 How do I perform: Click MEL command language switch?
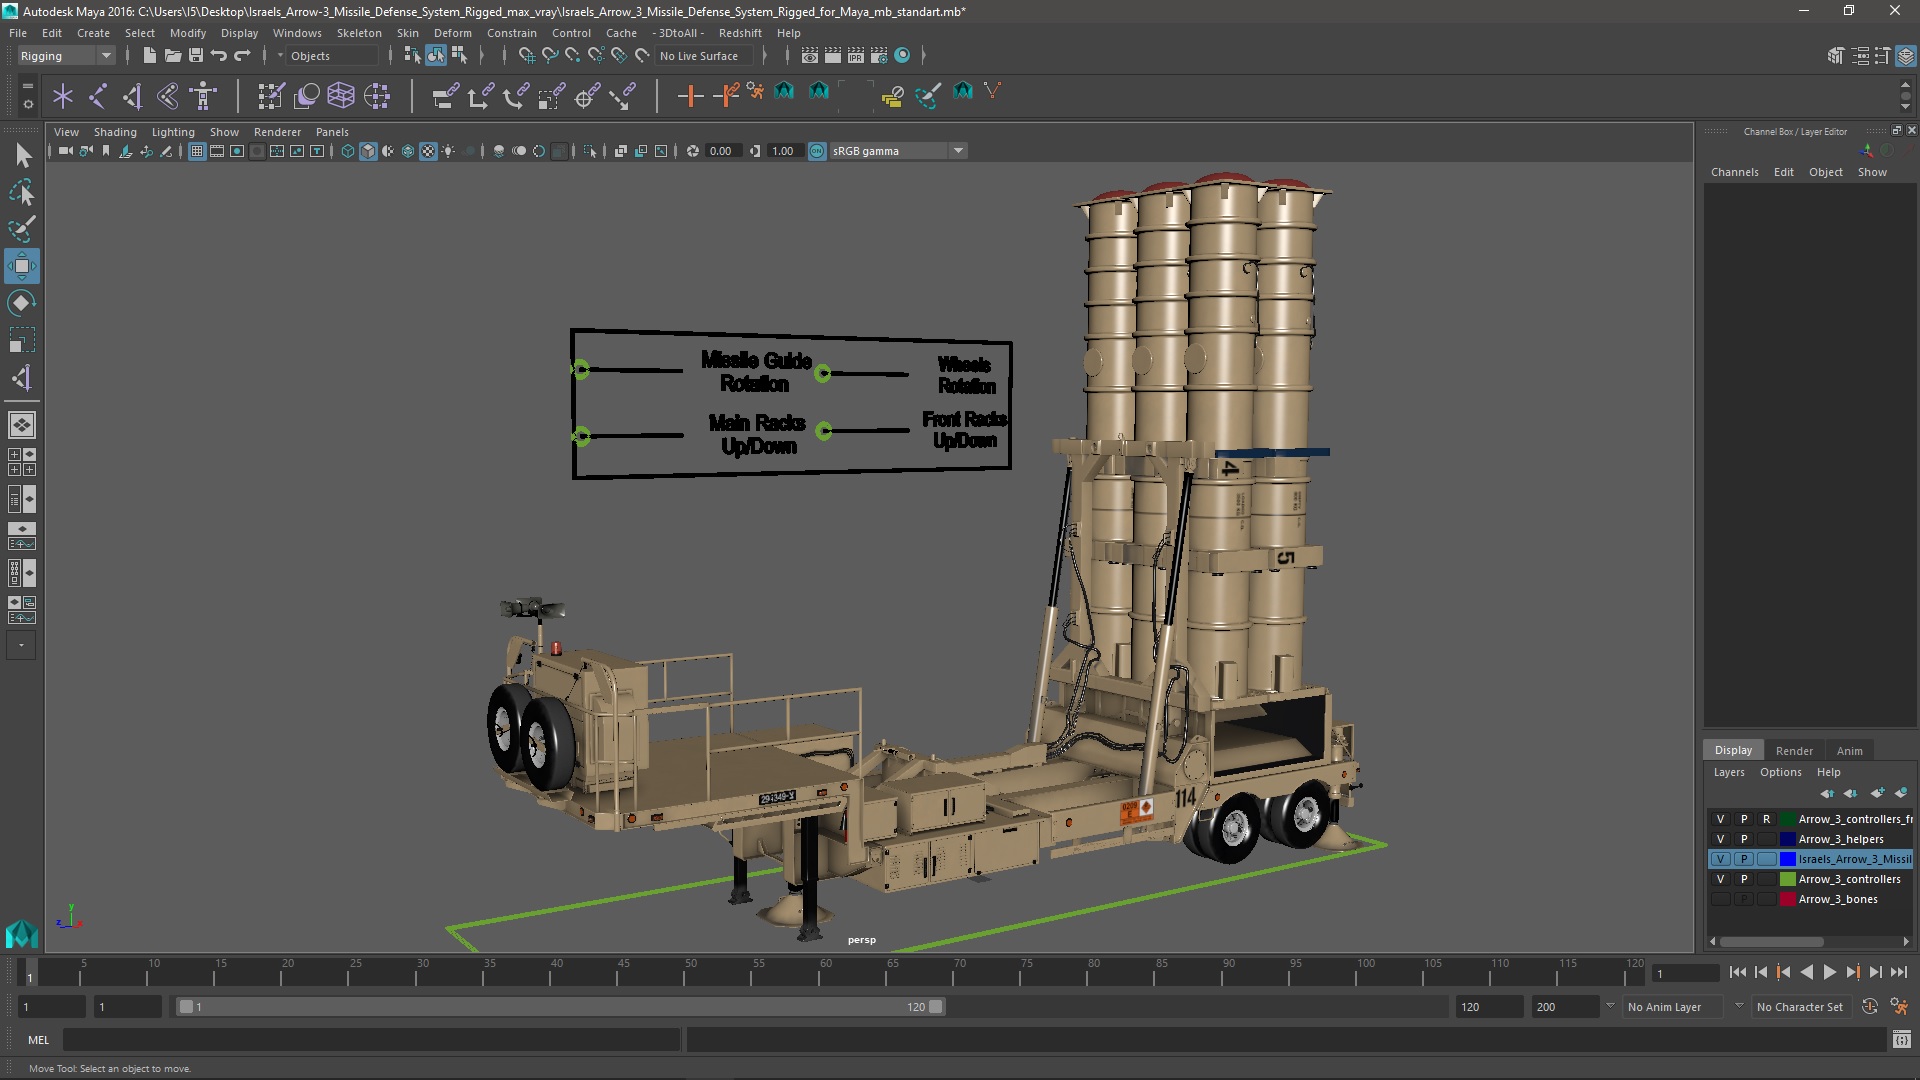click(x=38, y=1040)
